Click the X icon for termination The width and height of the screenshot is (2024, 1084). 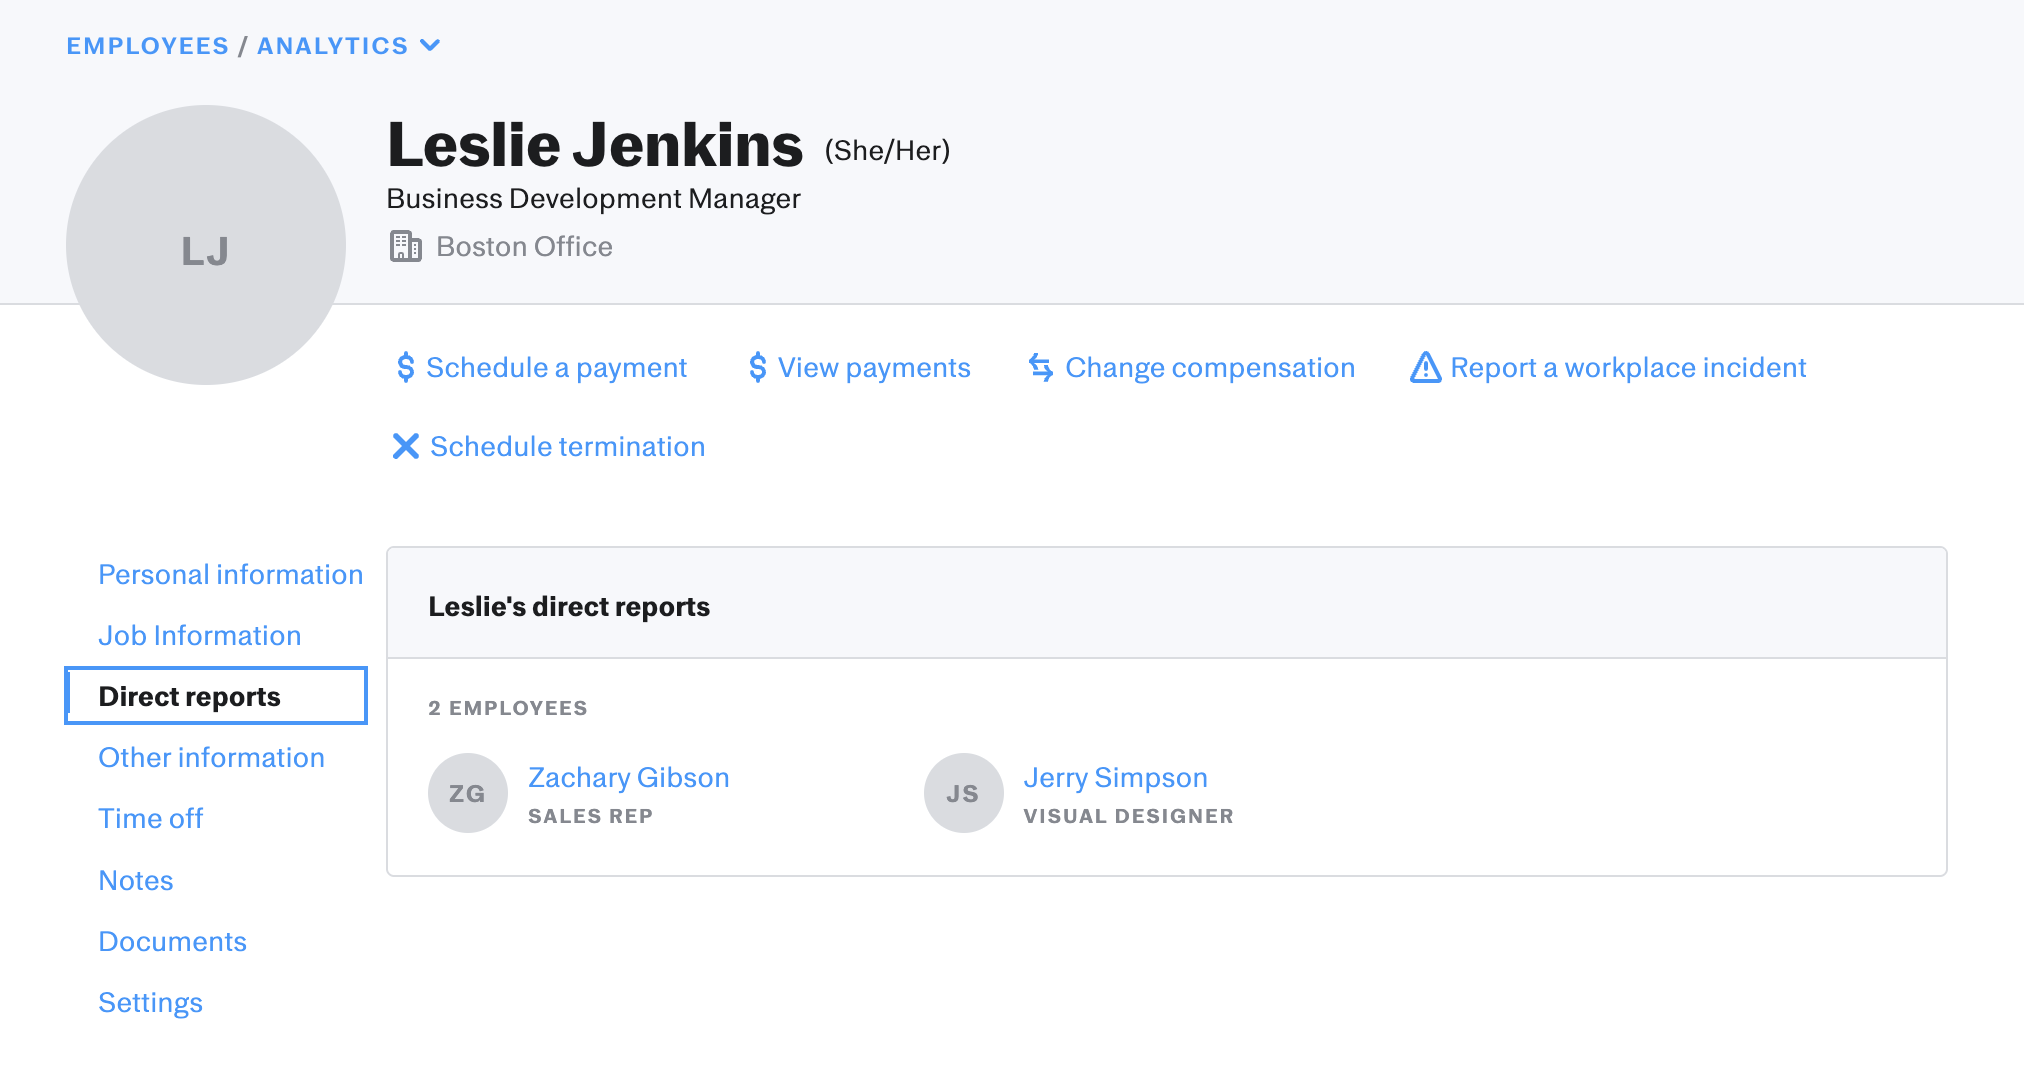point(405,446)
